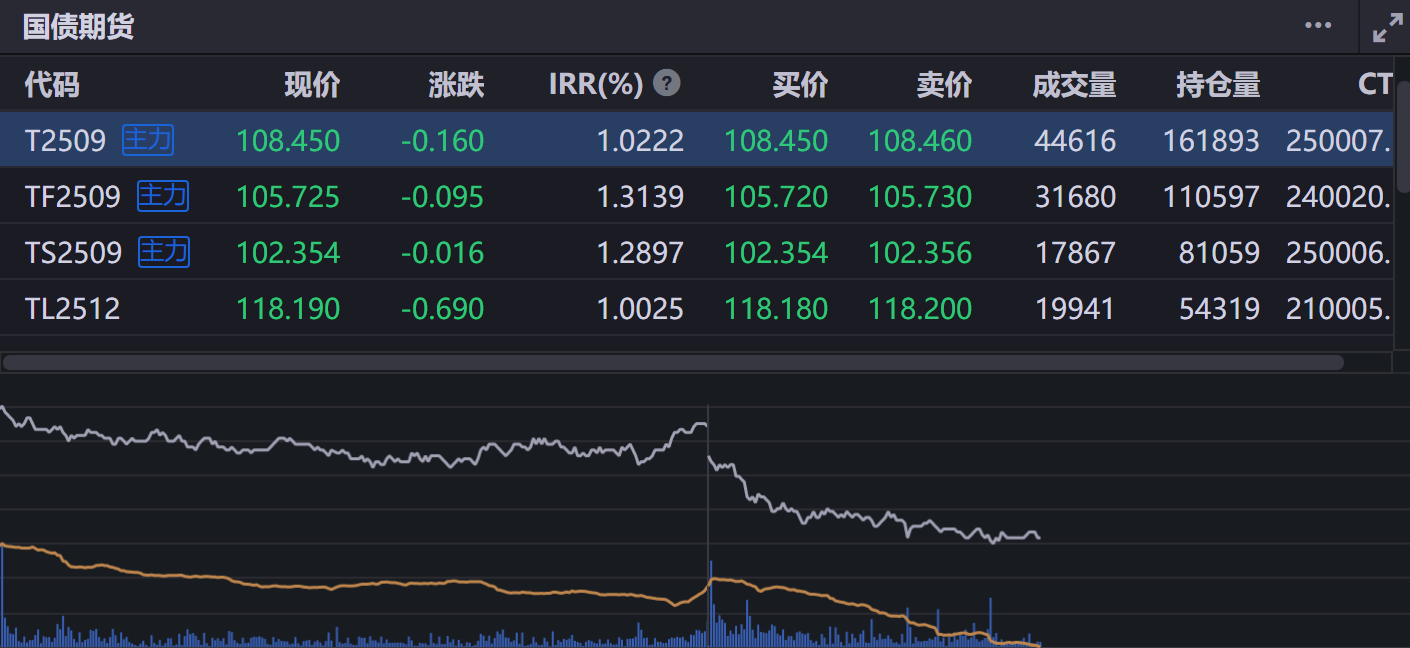Click the TS2509 price 102.354 in 现价
Viewport: 1410px width, 648px height.
pos(288,253)
